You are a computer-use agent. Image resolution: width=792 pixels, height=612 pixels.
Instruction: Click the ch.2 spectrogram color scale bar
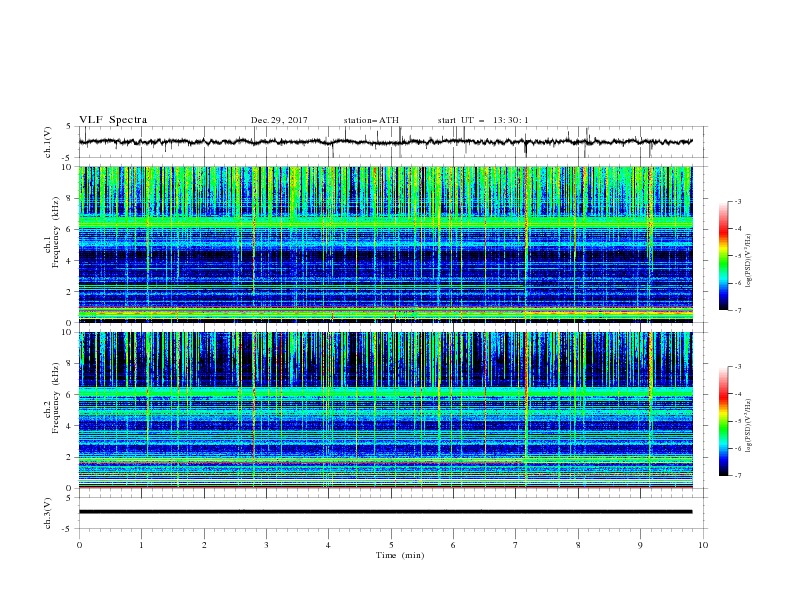point(724,421)
